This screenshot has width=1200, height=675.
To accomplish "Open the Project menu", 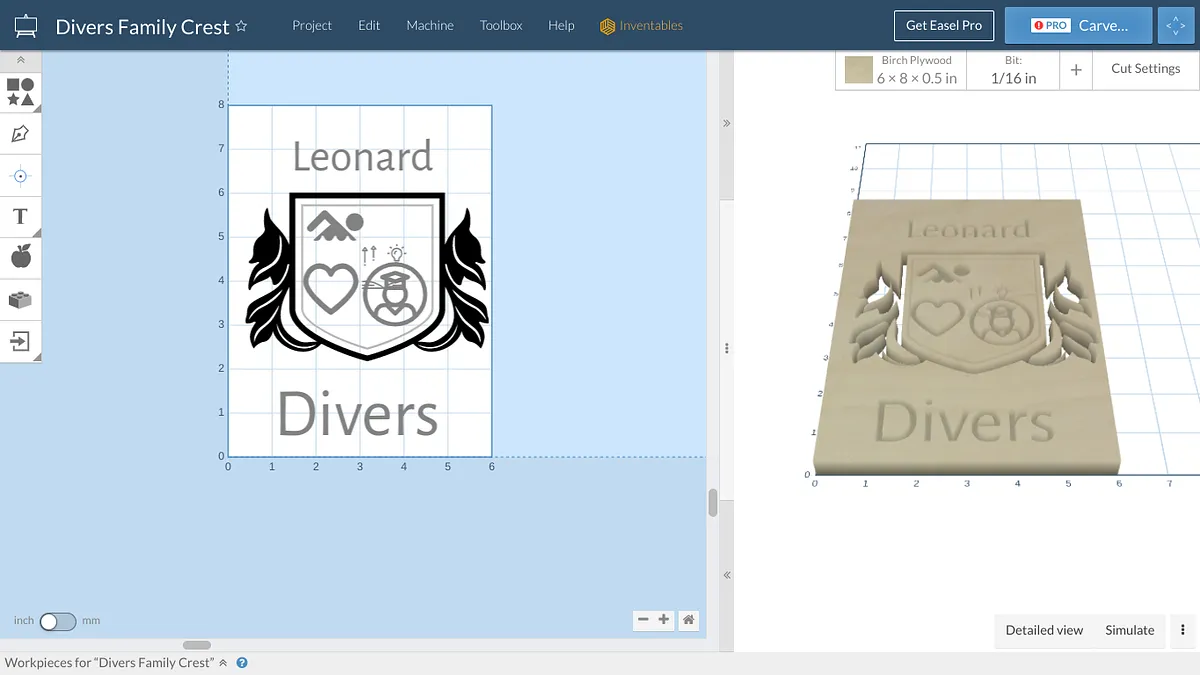I will (x=312, y=26).
